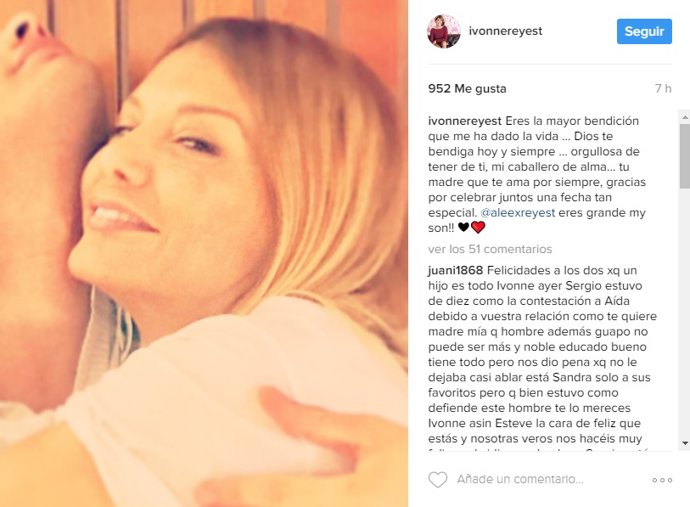Expand 'ver los 51 comentarios'

tap(490, 249)
